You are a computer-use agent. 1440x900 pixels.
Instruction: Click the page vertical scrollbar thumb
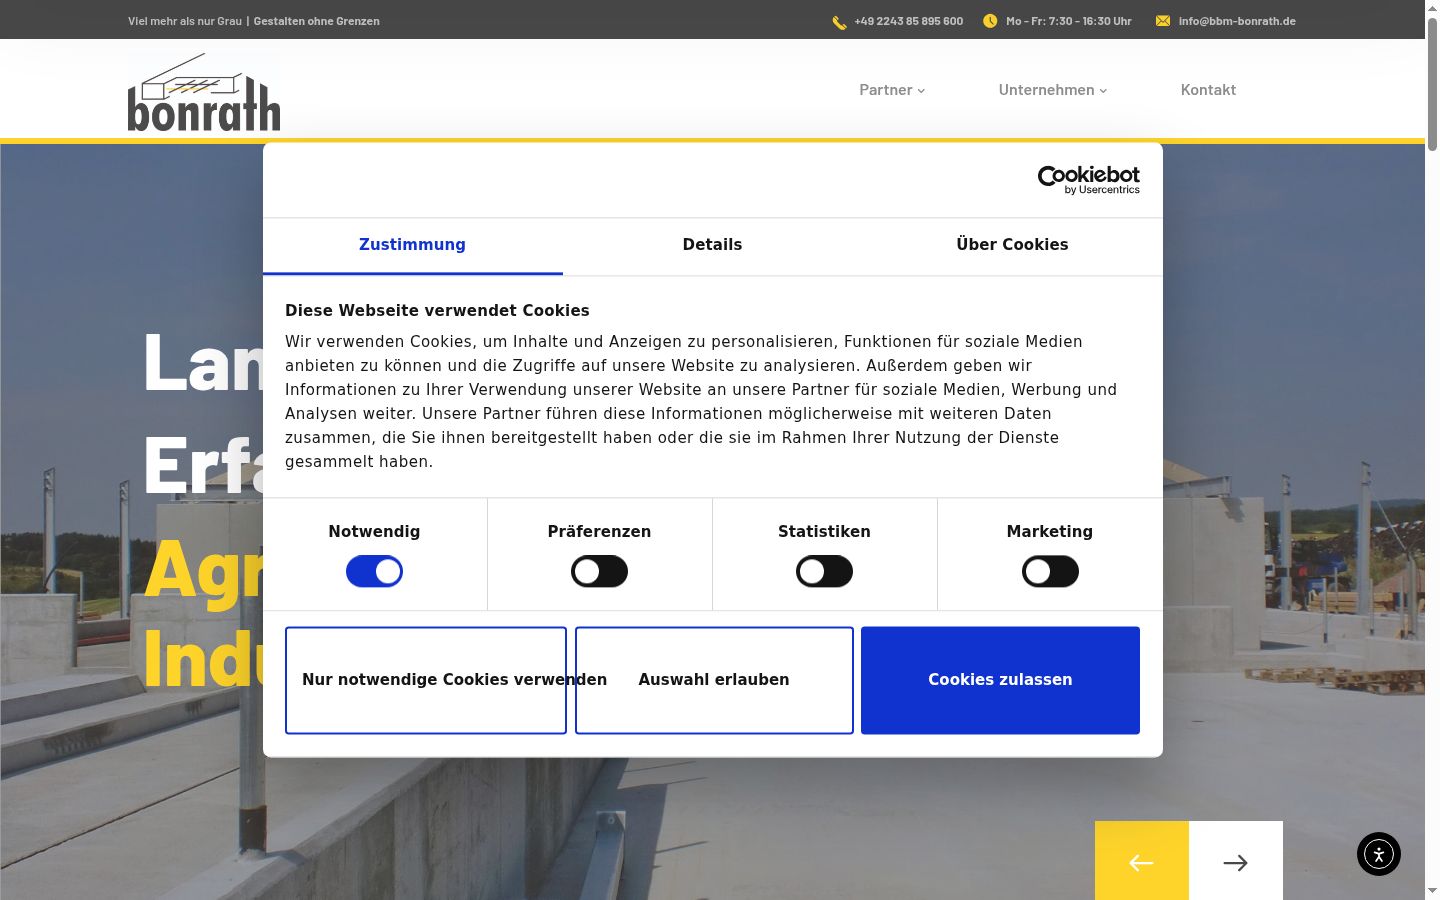(1432, 84)
